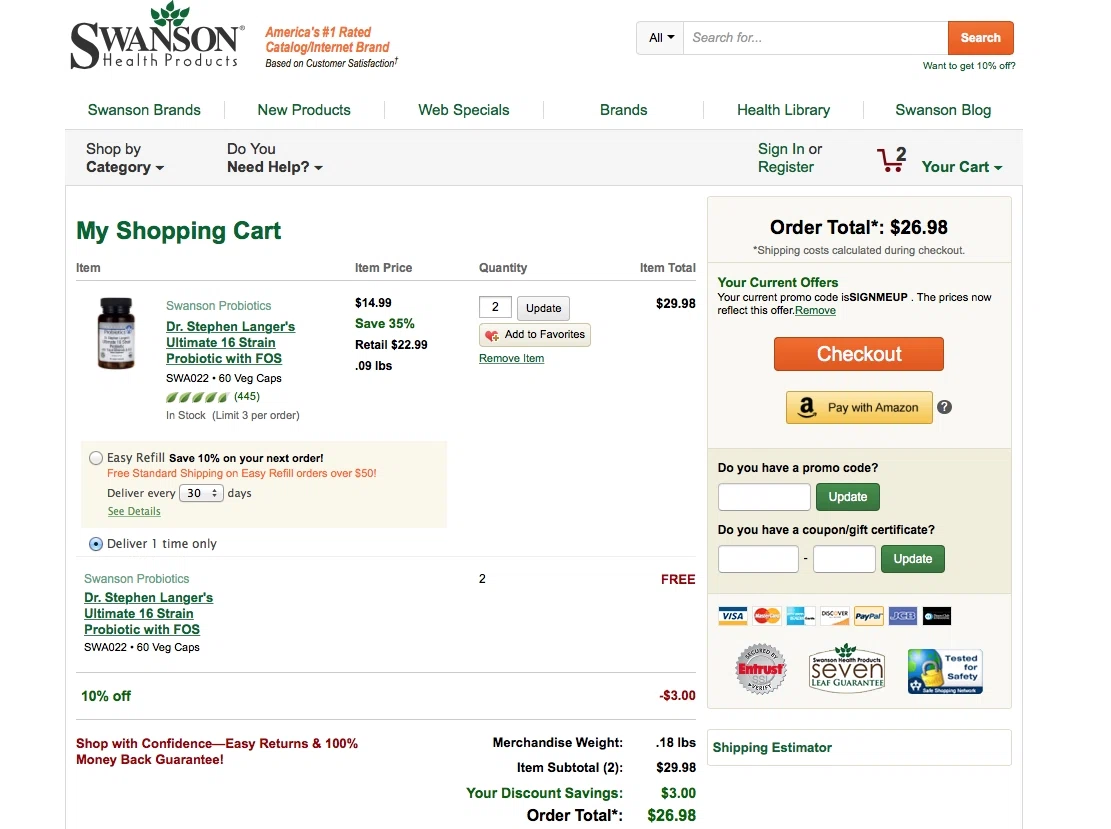Expand the Do You Need Help menu
The width and height of the screenshot is (1111, 829).
[x=274, y=158]
